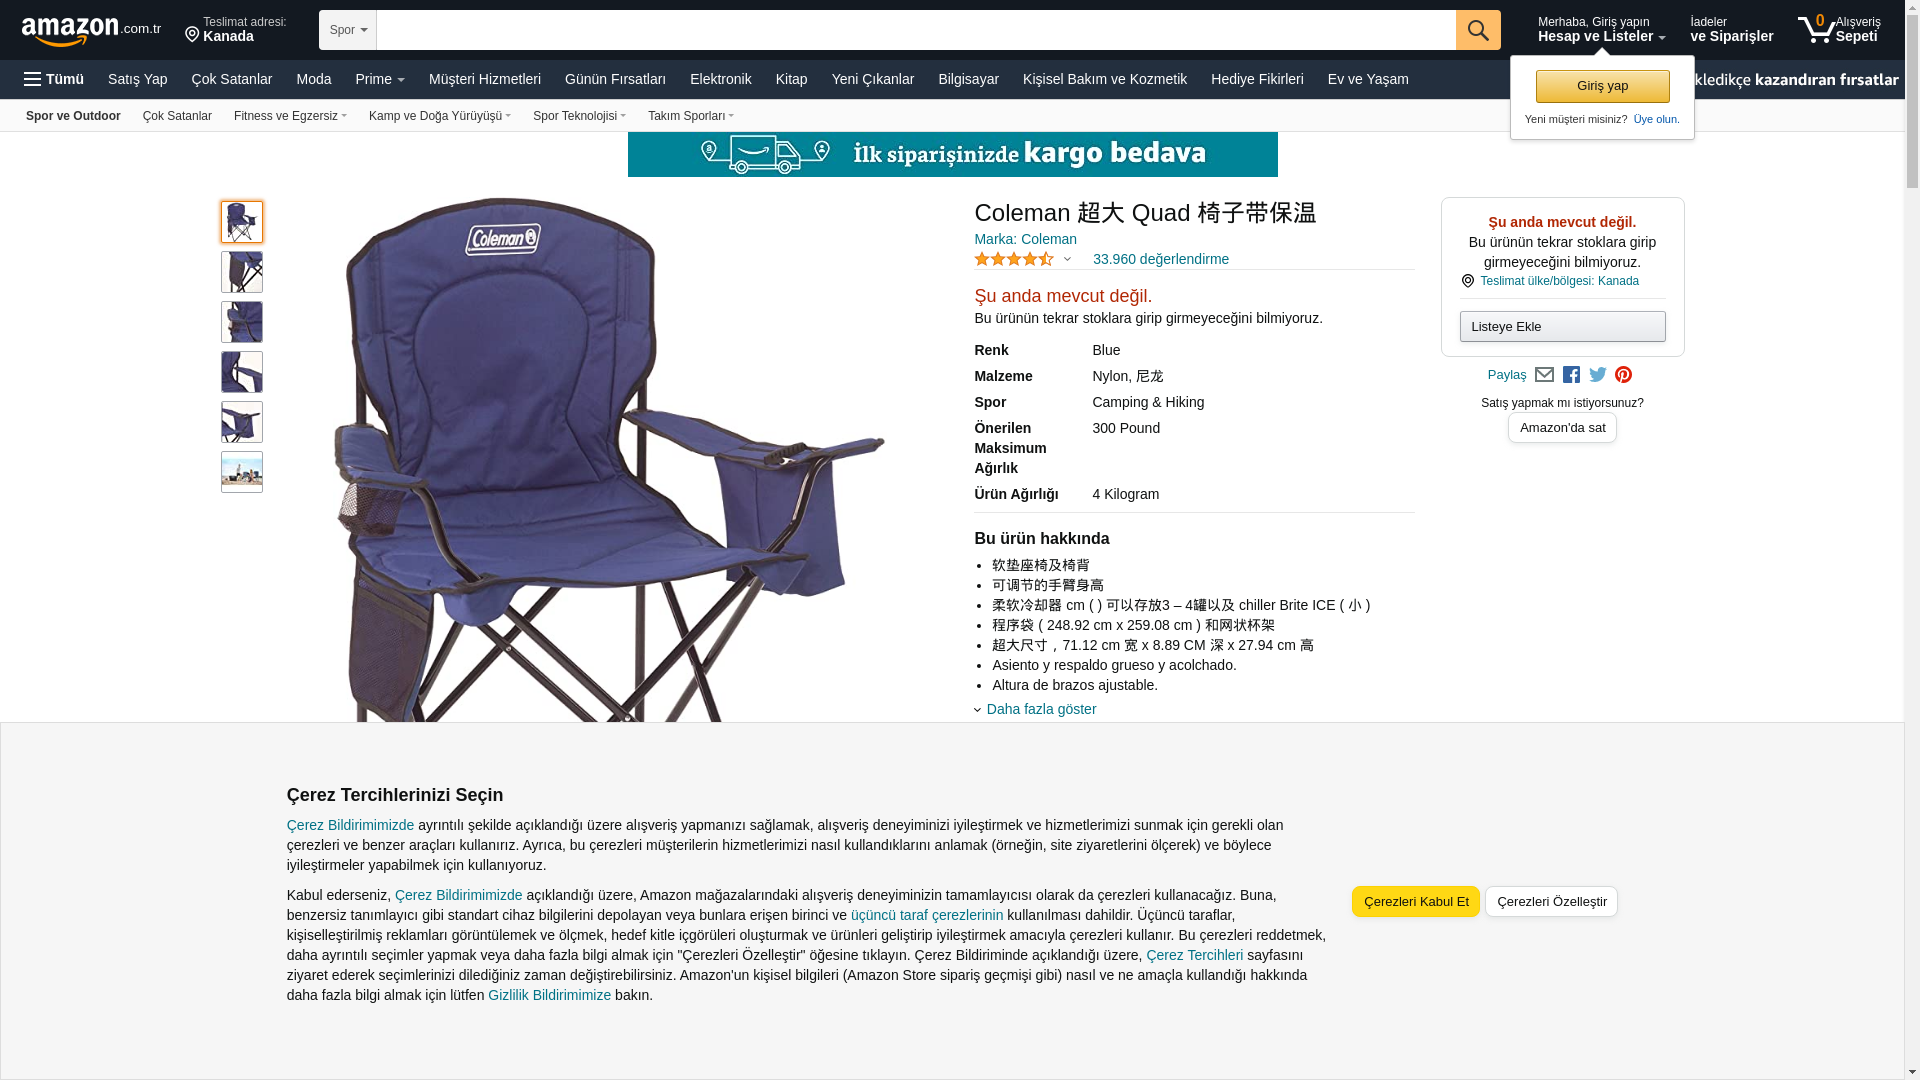This screenshot has width=1920, height=1080.
Task: Open the Elektronik nav item
Action: 720,79
